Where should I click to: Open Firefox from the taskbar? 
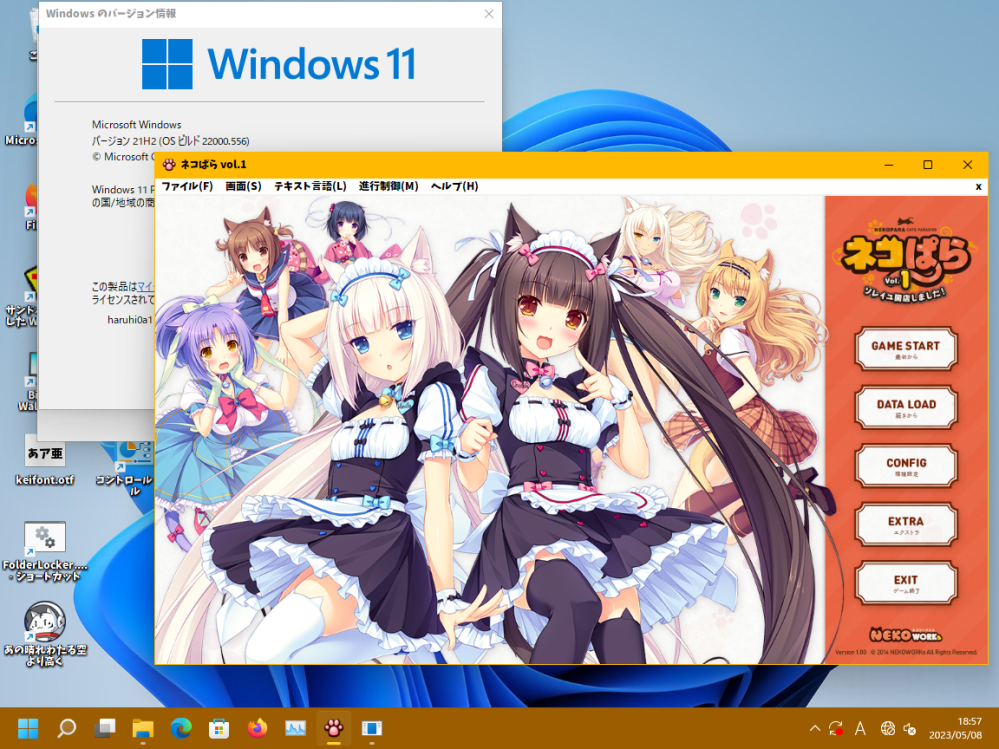click(257, 728)
